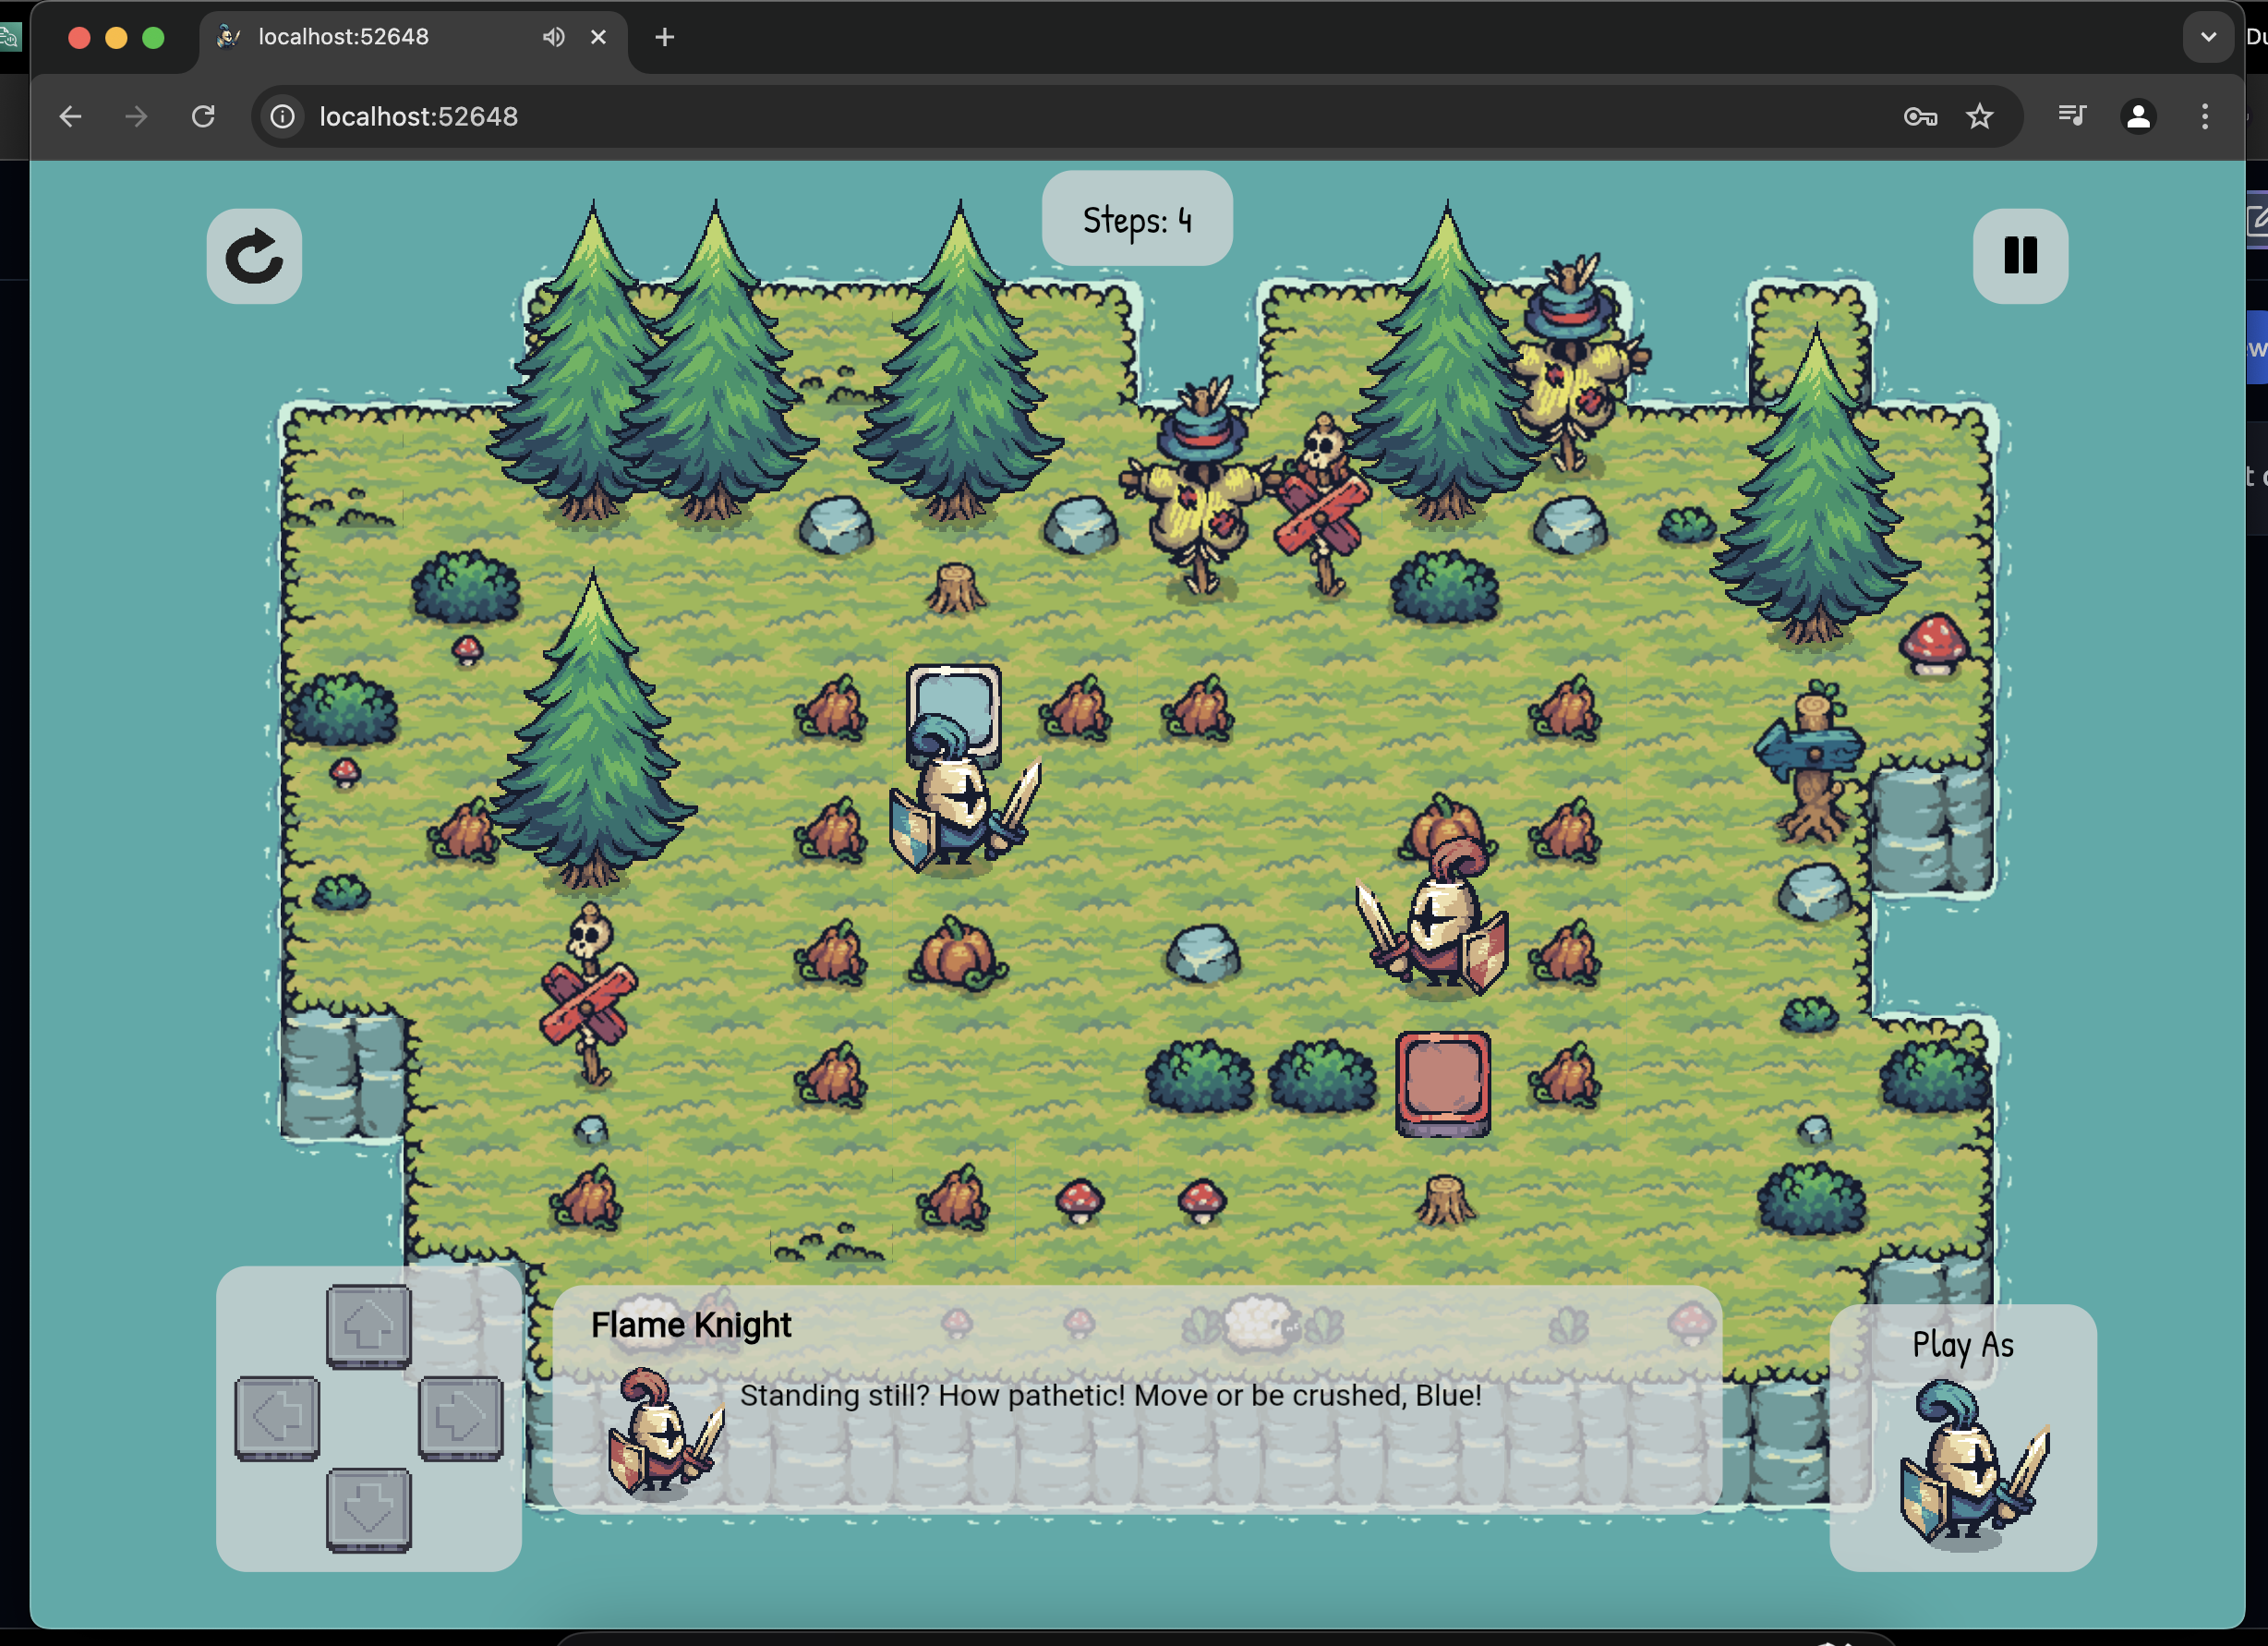This screenshot has width=2268, height=1646.
Task: Click the Flame Knight dialogue box
Action: point(1136,1398)
